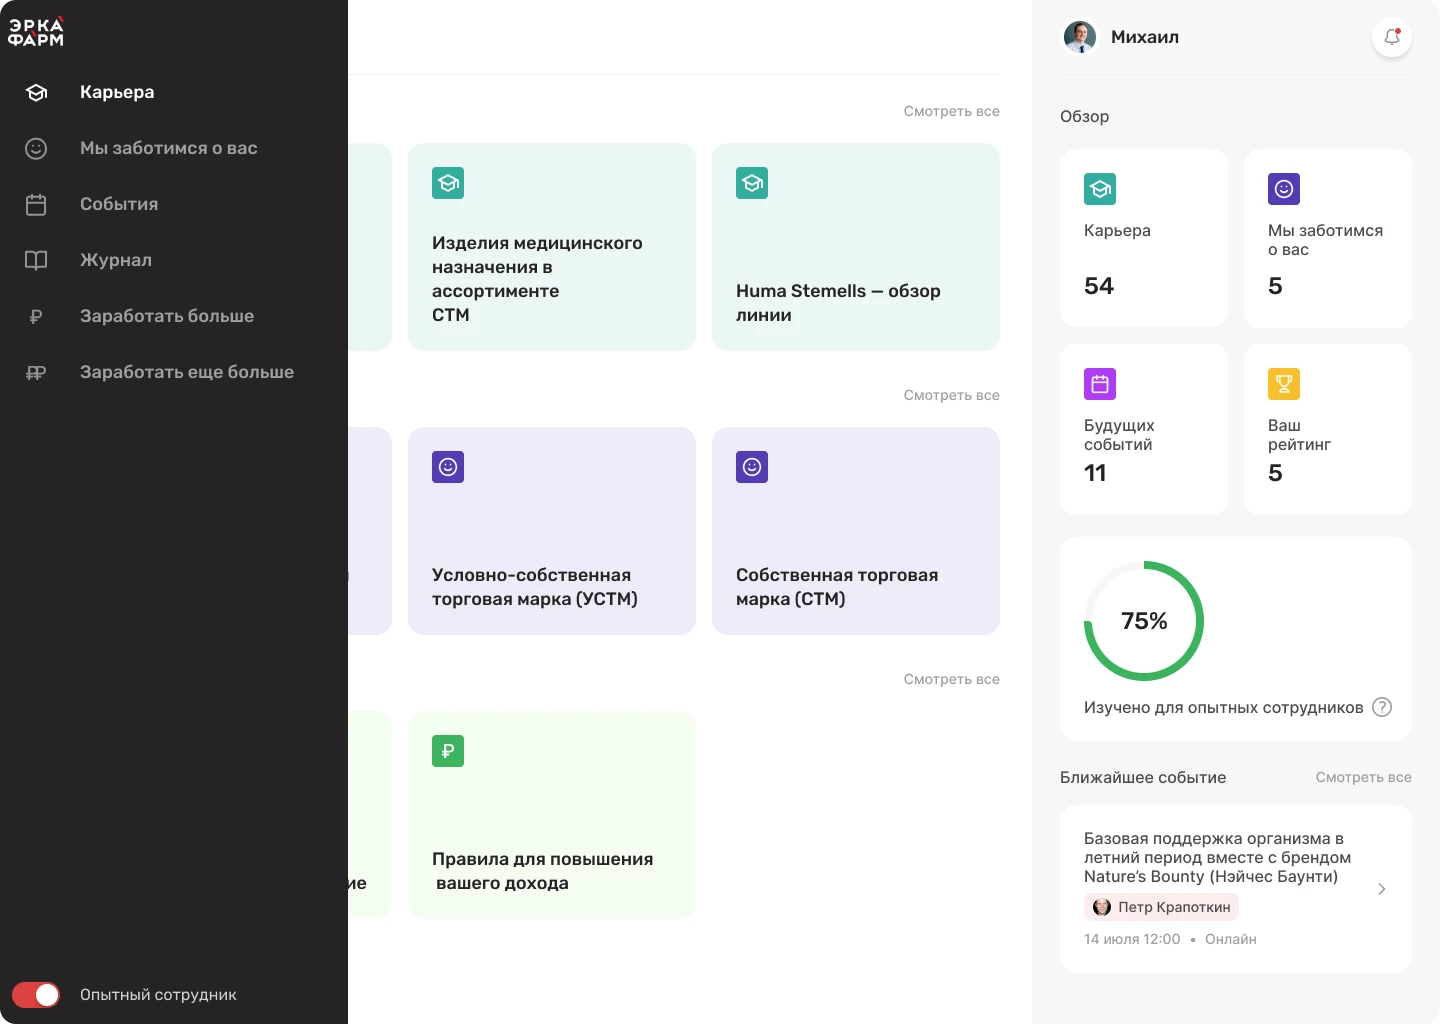
Task: Select Заработать еще больше in the sidebar
Action: (x=187, y=372)
